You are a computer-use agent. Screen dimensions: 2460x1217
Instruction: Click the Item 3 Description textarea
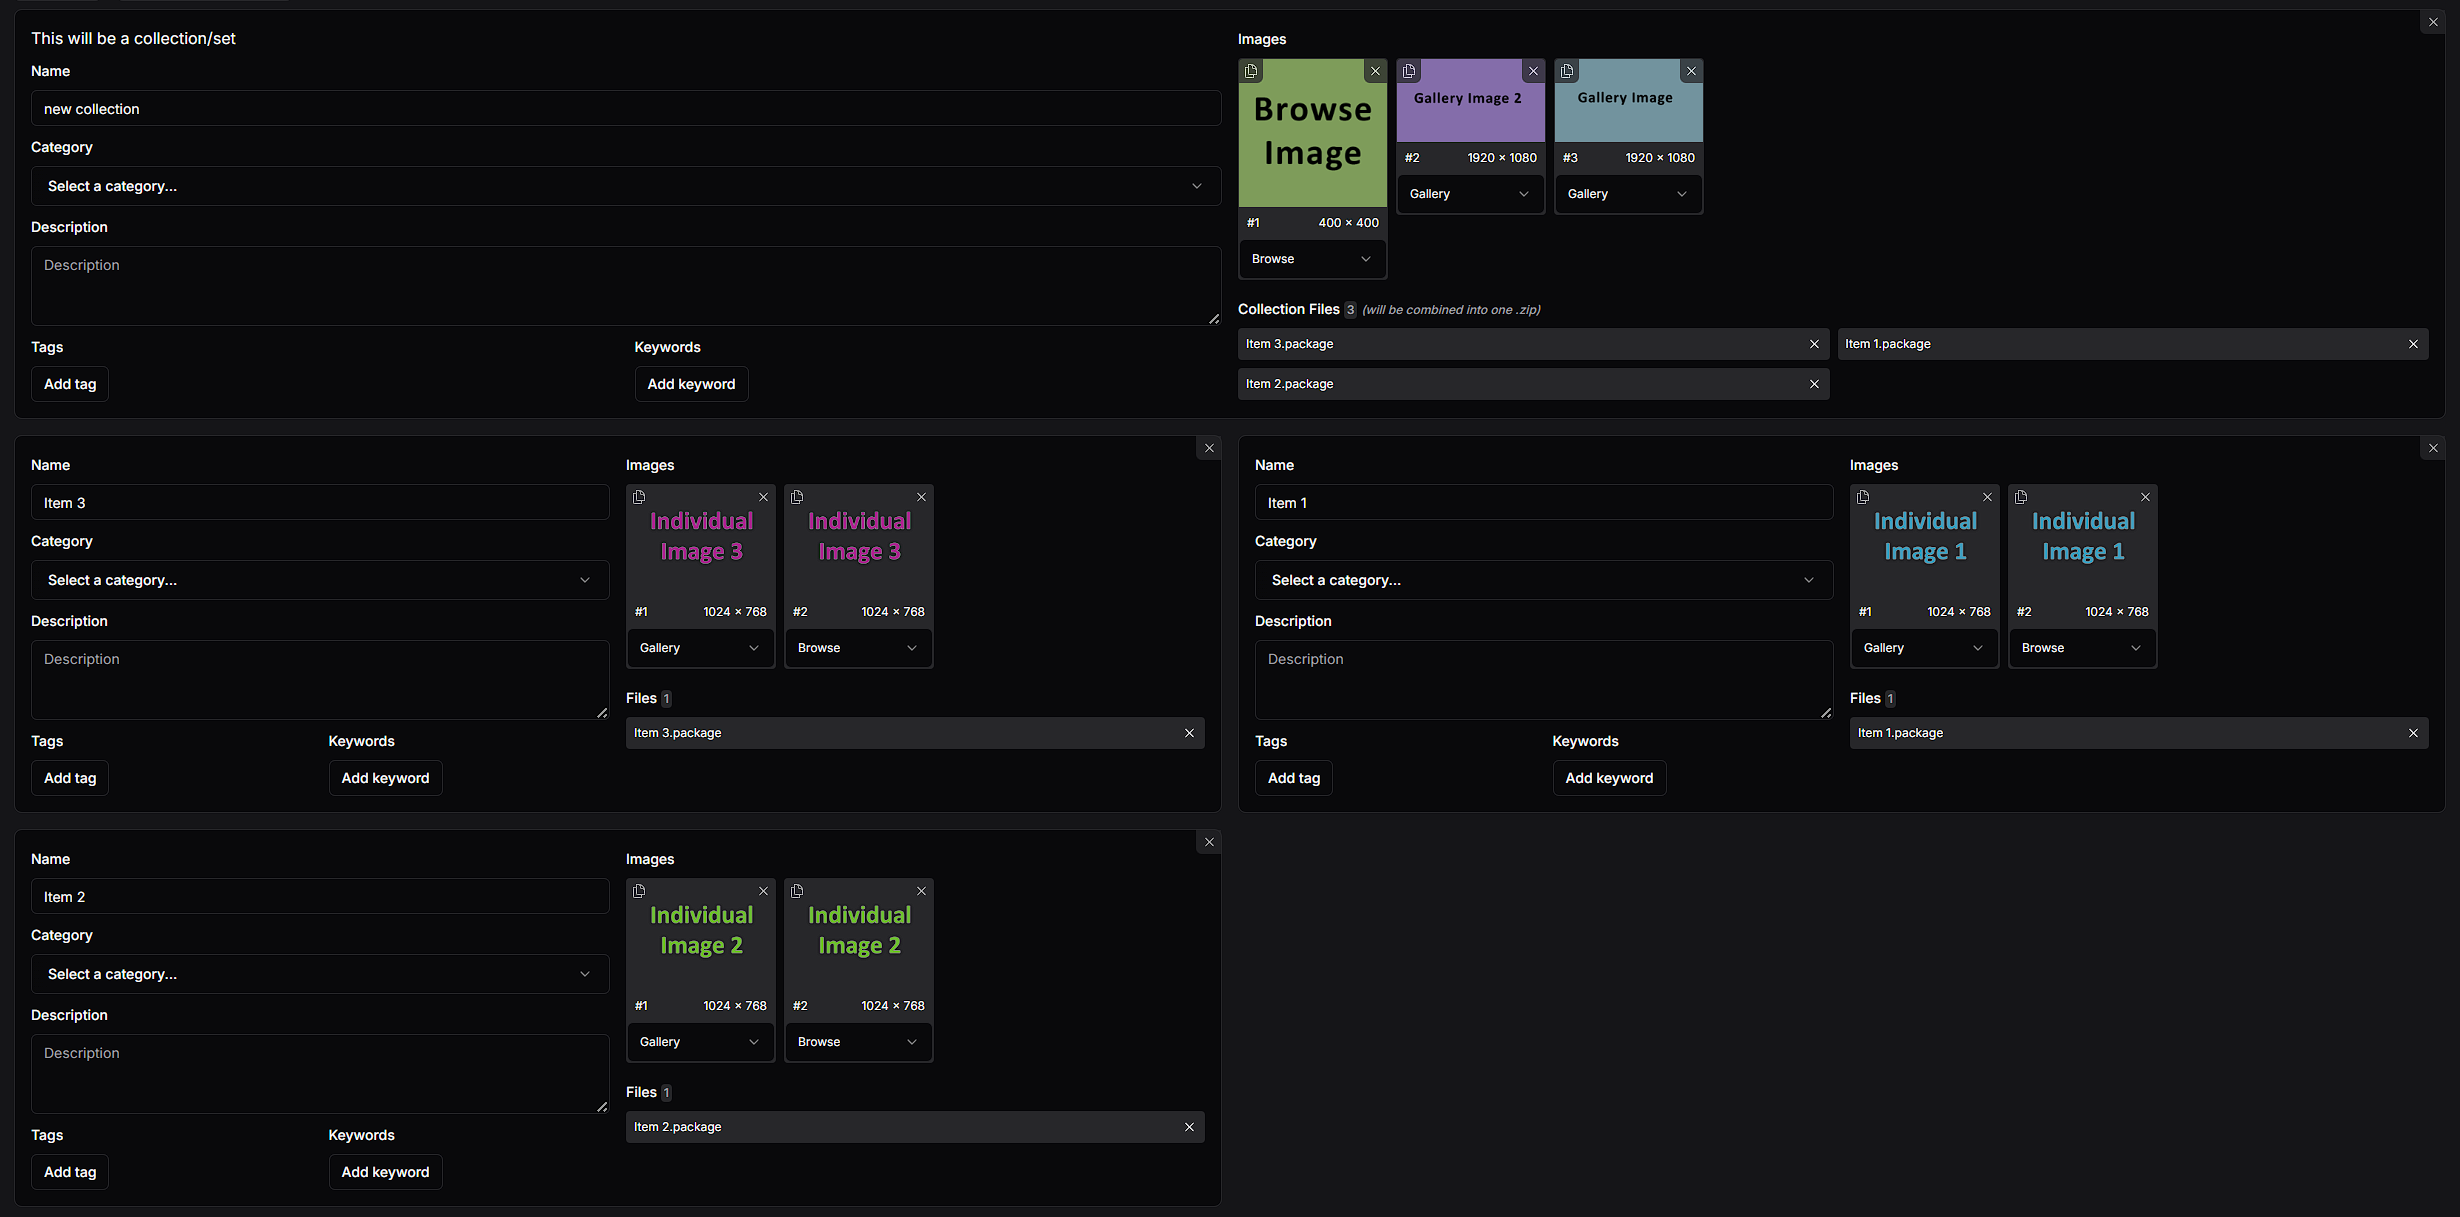[319, 679]
